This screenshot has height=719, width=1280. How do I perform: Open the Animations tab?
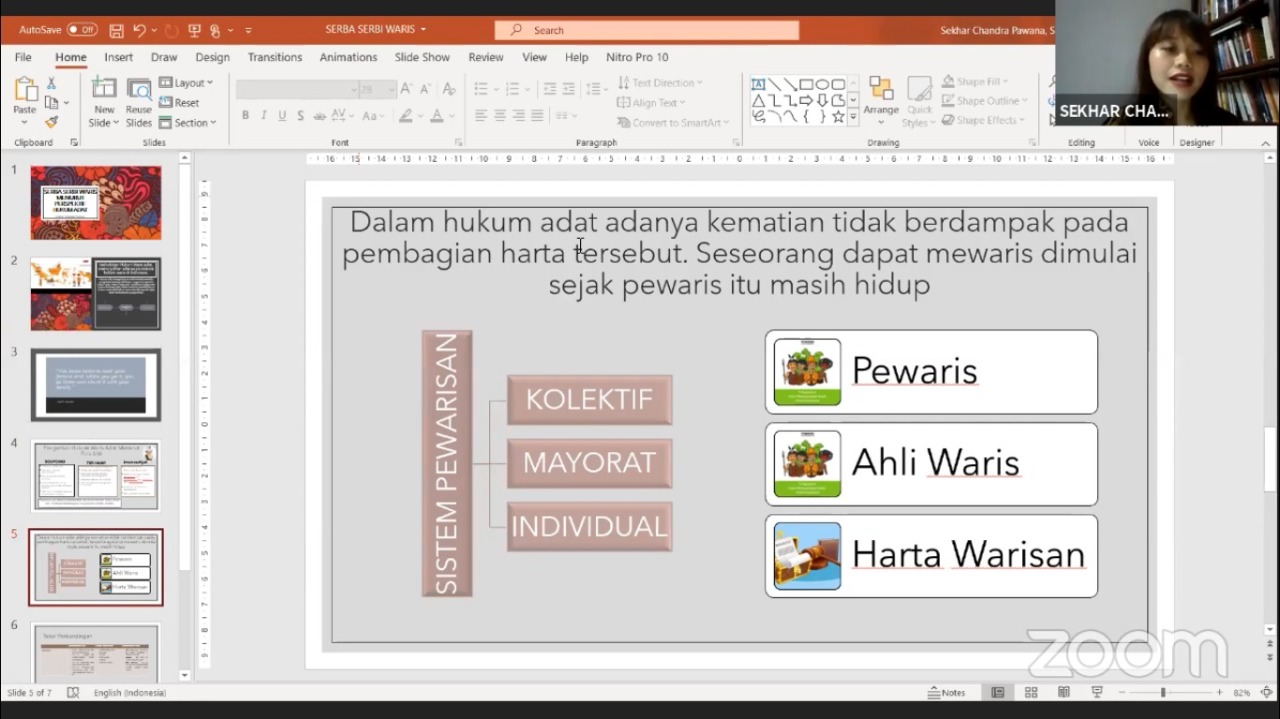(x=348, y=57)
